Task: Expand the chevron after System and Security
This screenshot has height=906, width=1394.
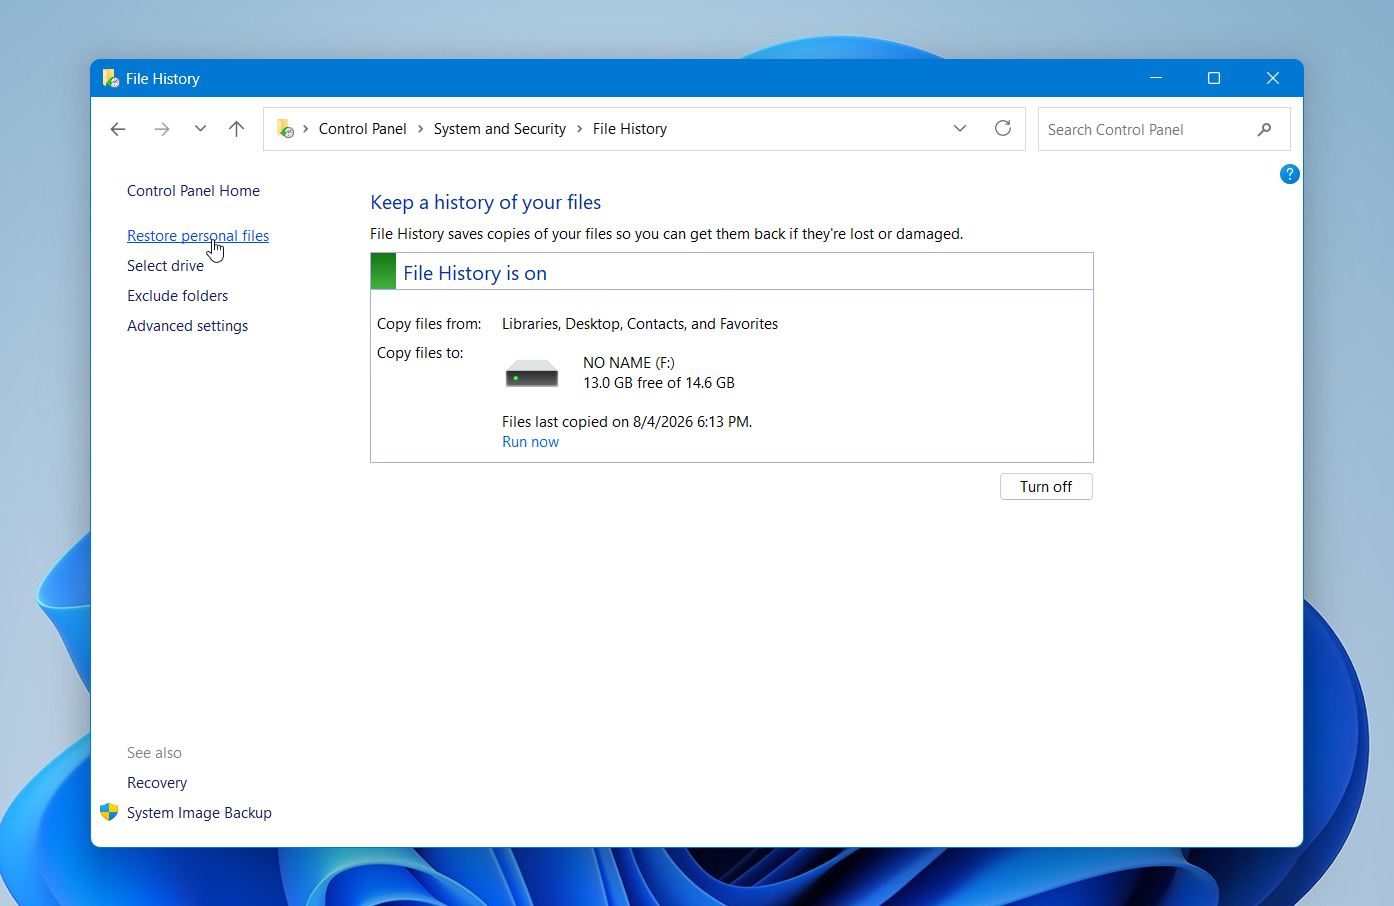Action: [579, 129]
